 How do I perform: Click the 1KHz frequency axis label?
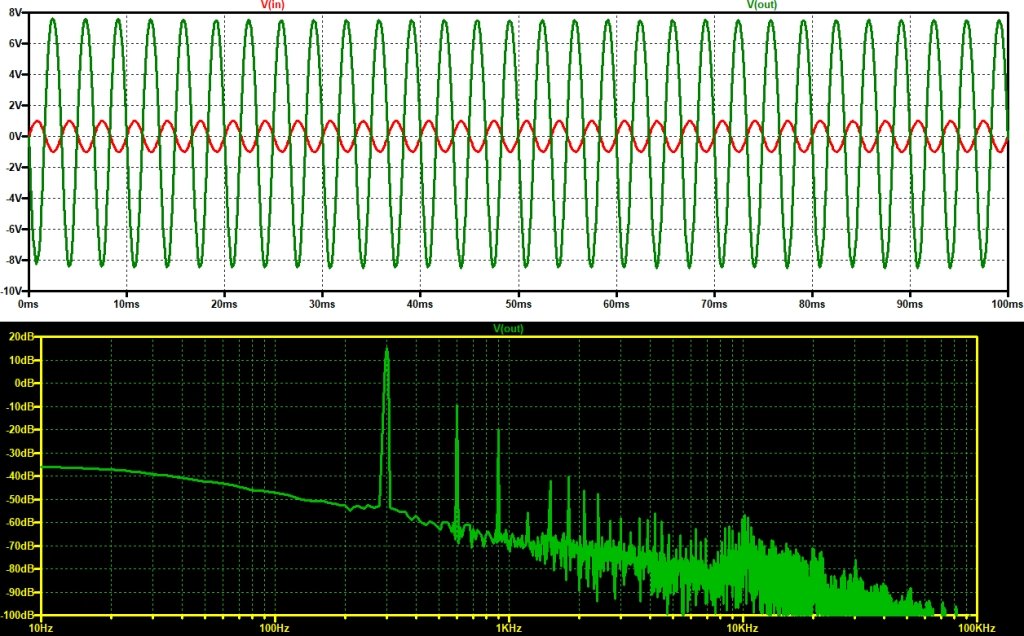point(508,628)
